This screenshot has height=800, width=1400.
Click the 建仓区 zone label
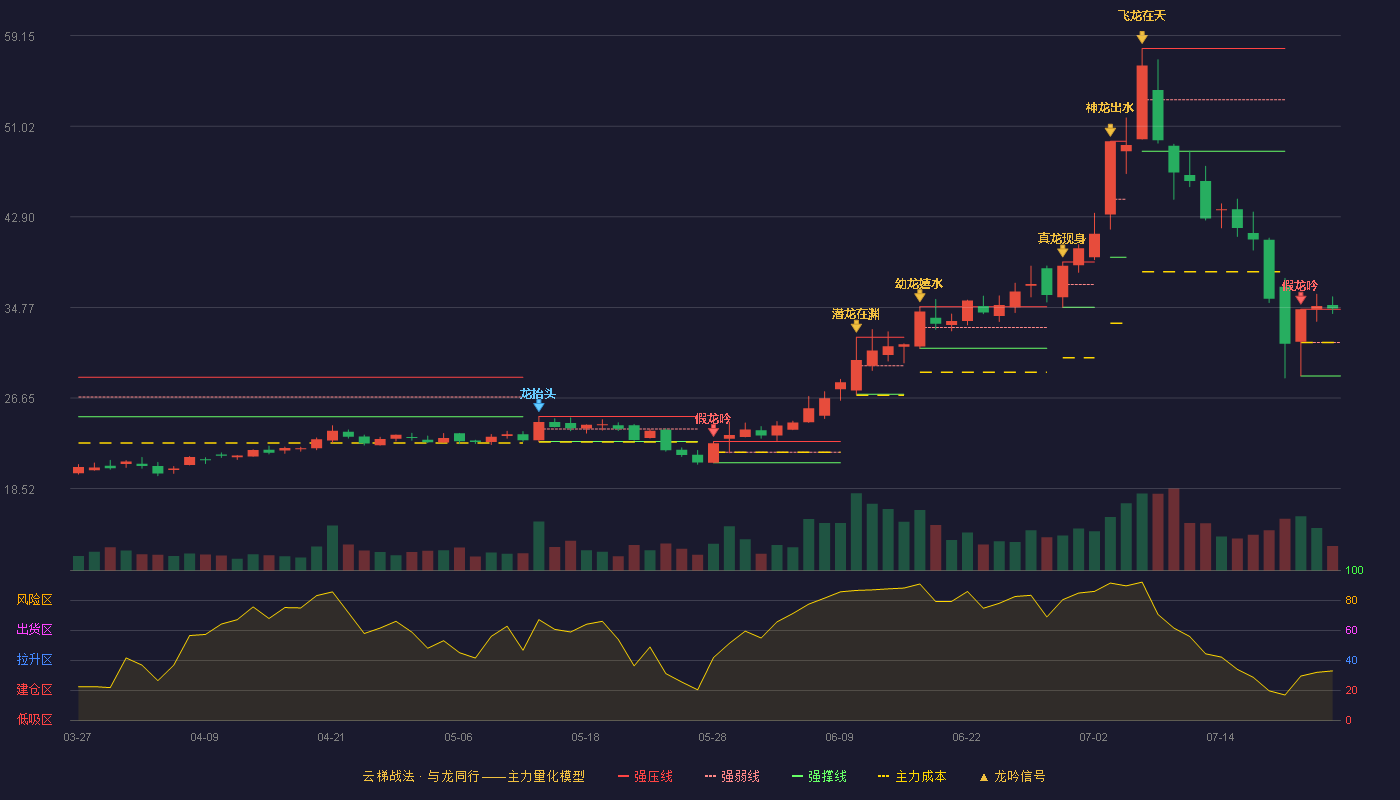pos(34,690)
